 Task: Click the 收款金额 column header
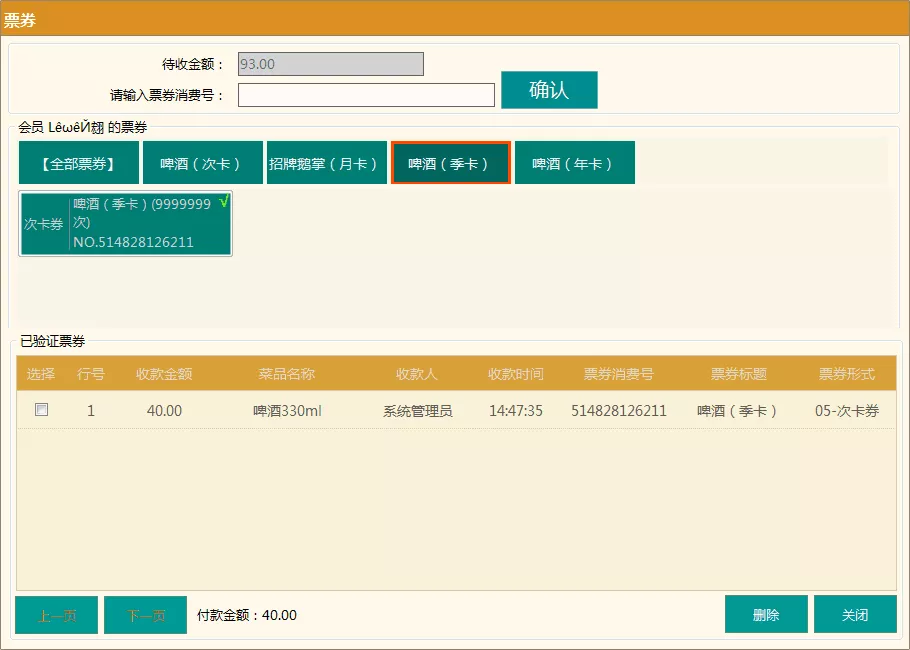coord(164,374)
